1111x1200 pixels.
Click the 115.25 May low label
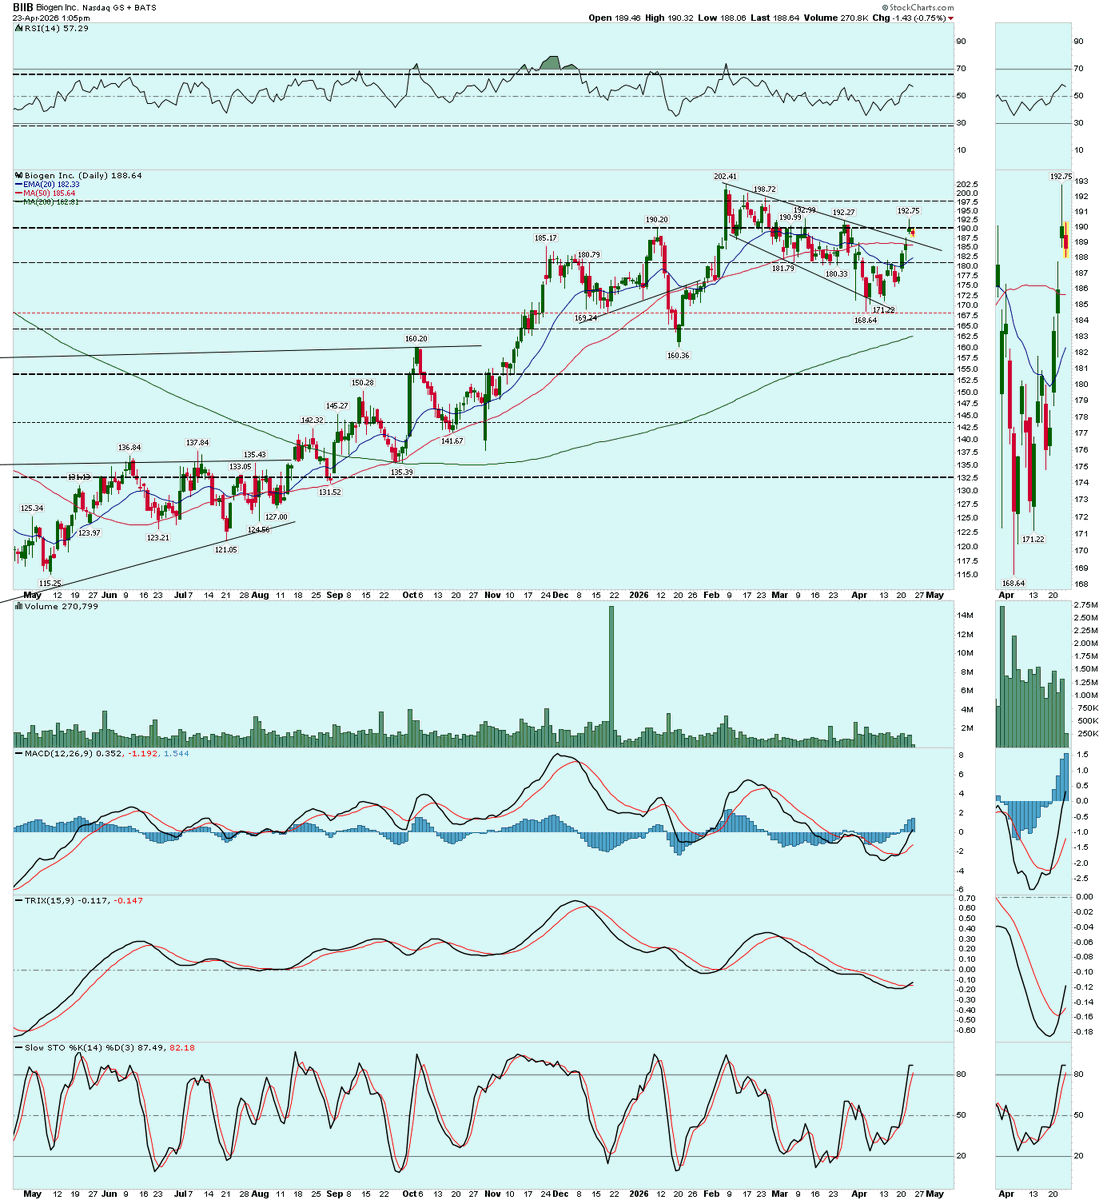pos(50,583)
